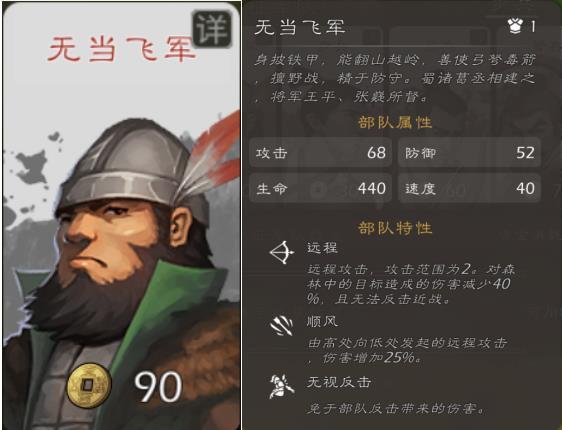
Task: Click the 无视反击 trait name
Action: [339, 382]
